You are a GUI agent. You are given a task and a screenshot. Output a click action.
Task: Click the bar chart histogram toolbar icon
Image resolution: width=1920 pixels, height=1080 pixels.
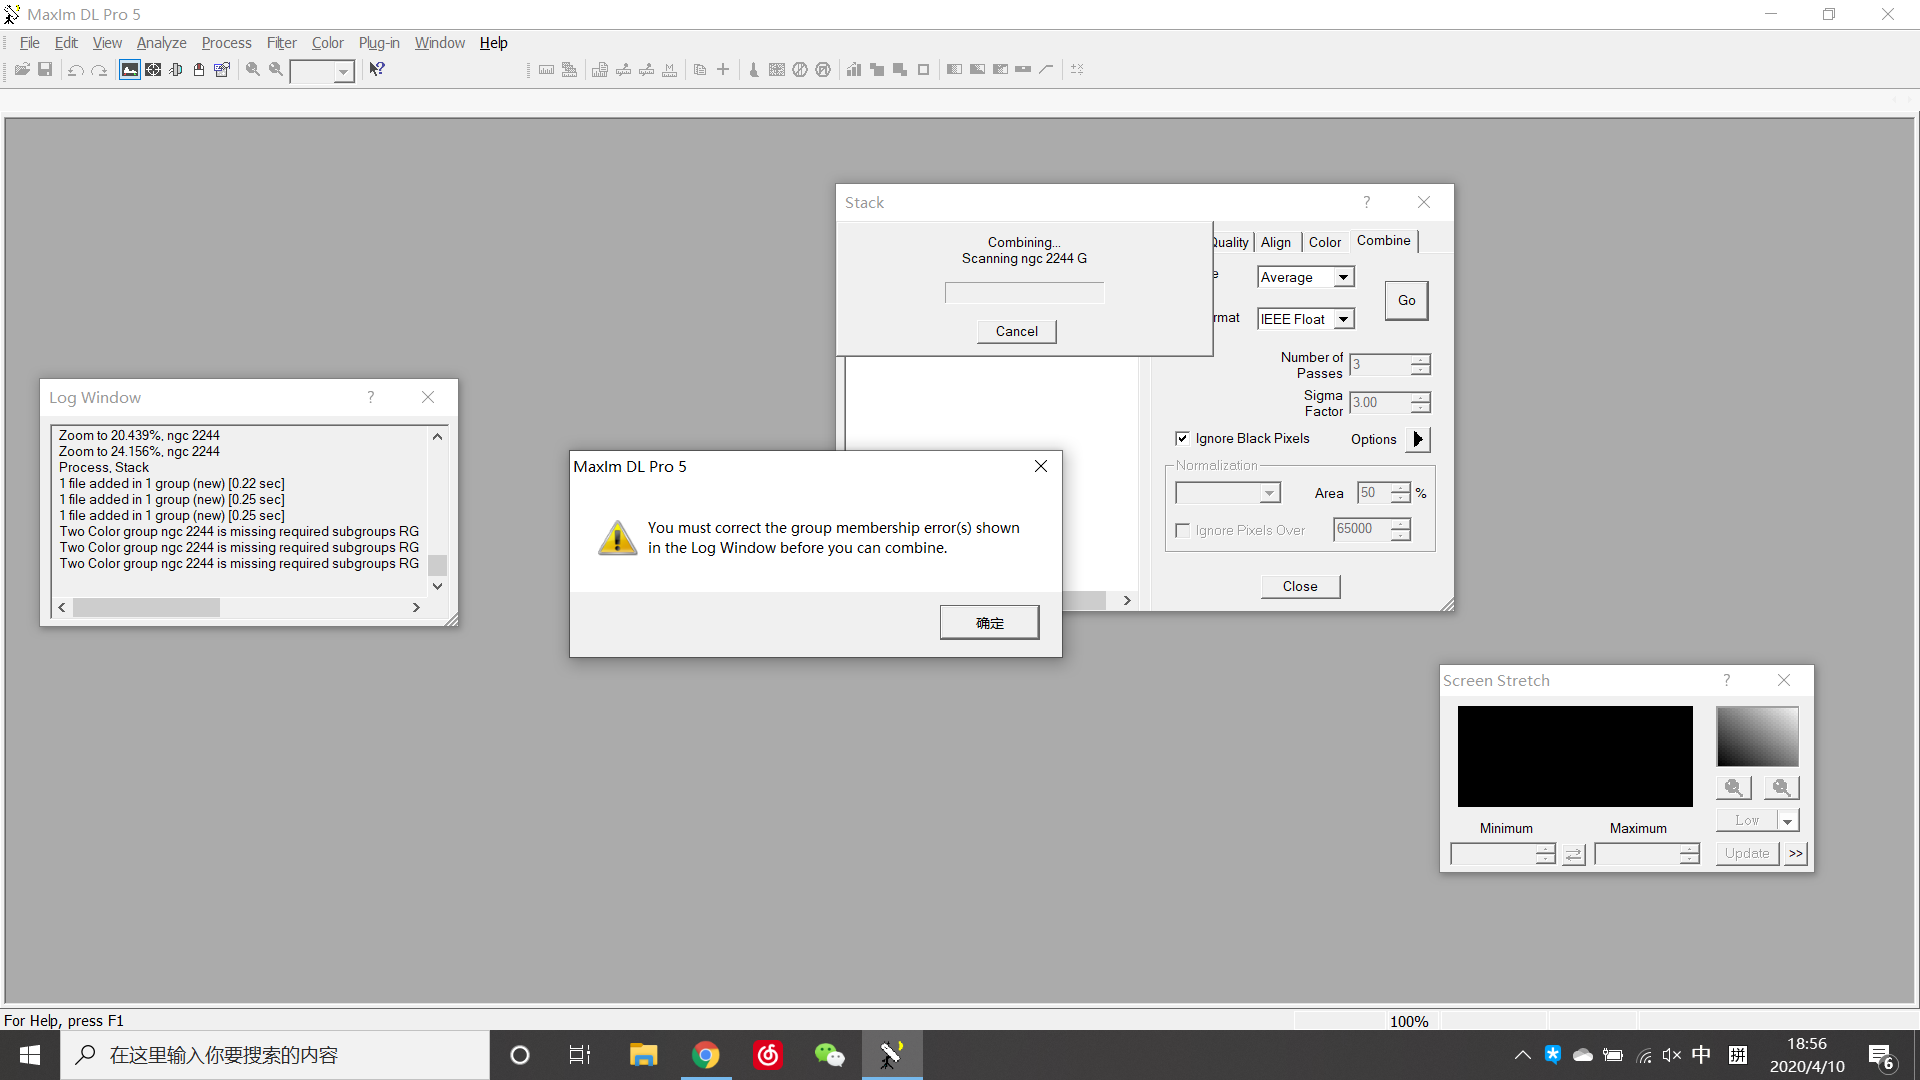854,70
